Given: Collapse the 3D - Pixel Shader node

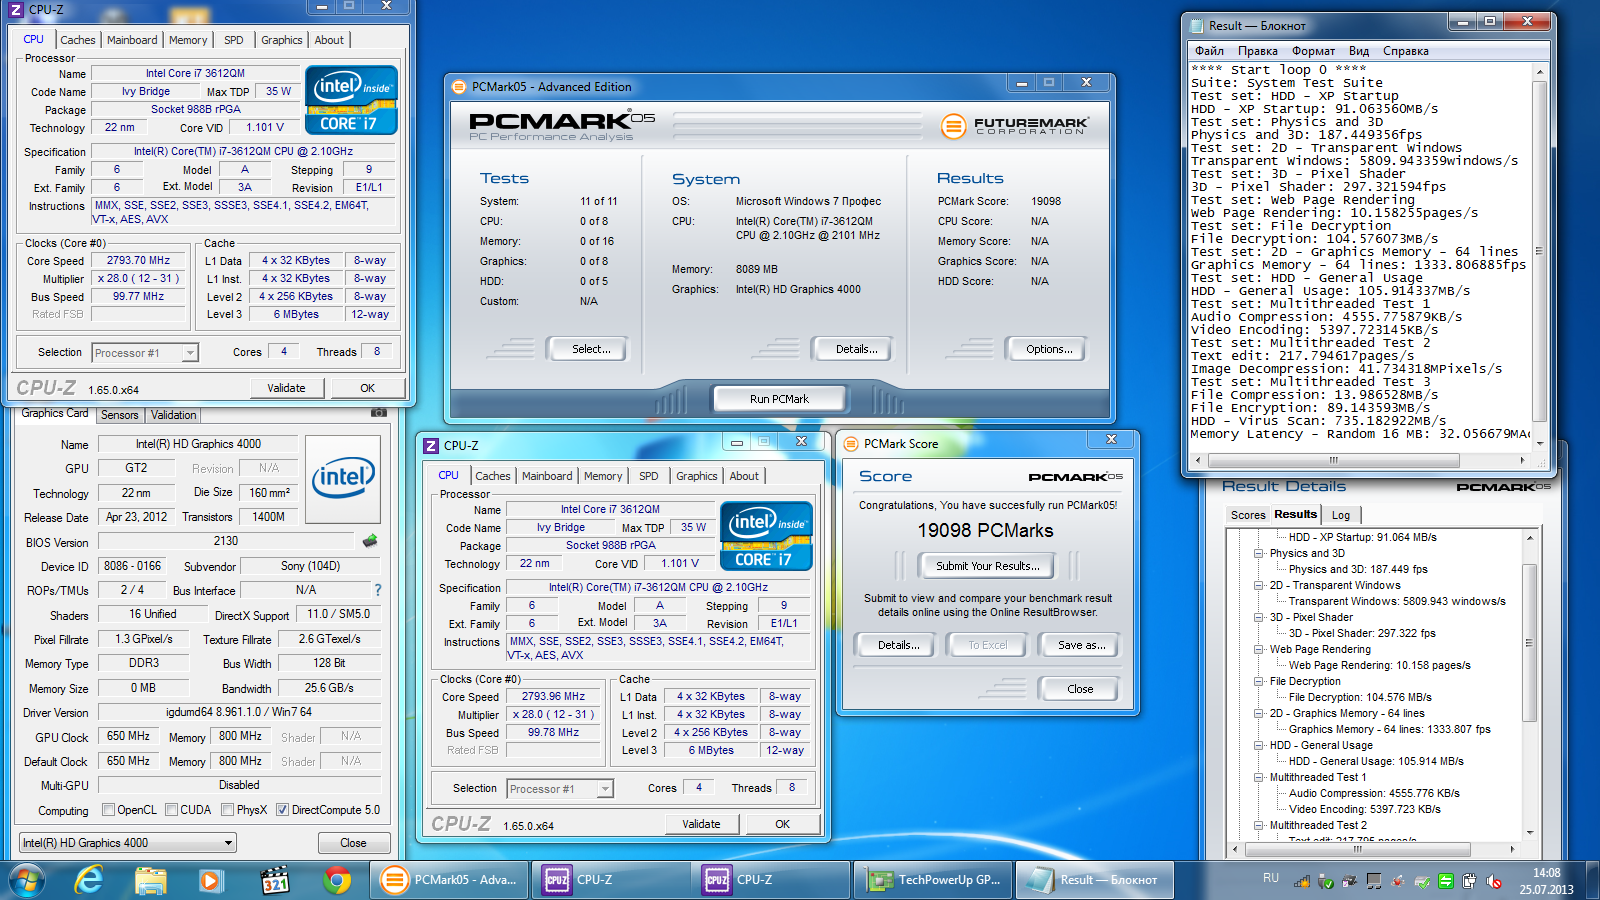Looking at the screenshot, I should (1259, 617).
